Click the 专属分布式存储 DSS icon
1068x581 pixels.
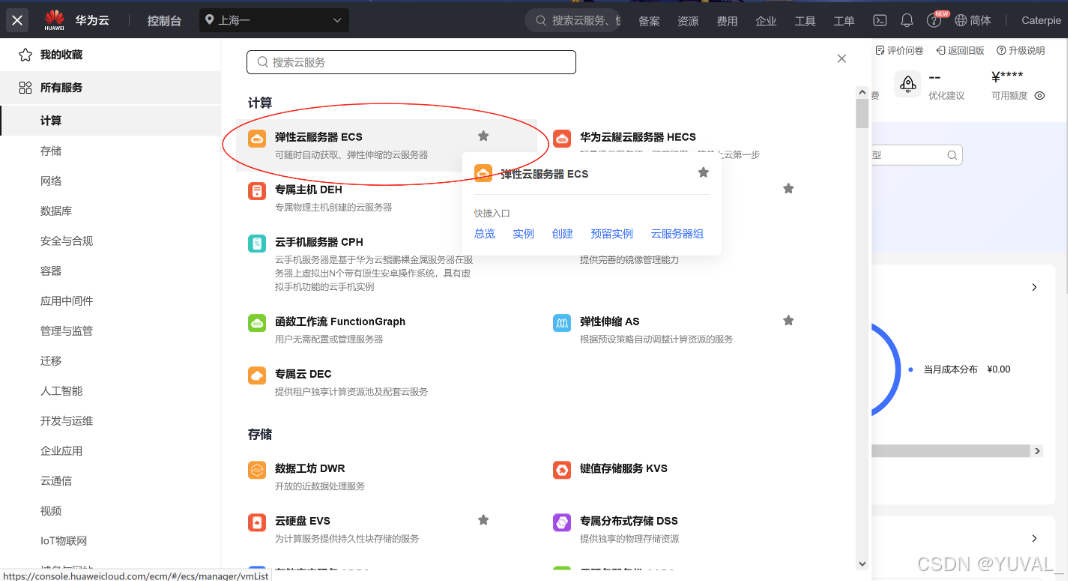(x=562, y=522)
